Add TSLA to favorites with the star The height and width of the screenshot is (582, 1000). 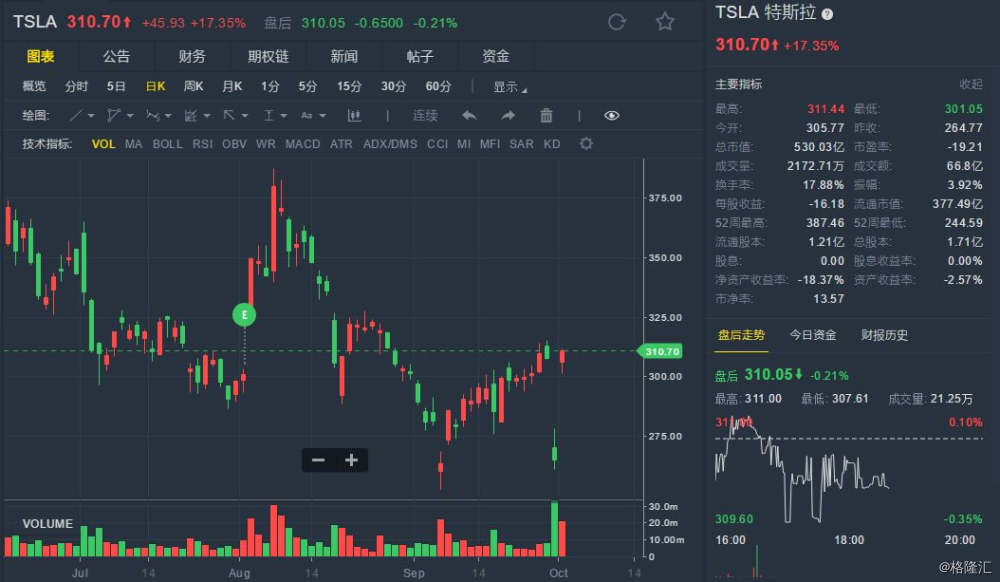(665, 22)
